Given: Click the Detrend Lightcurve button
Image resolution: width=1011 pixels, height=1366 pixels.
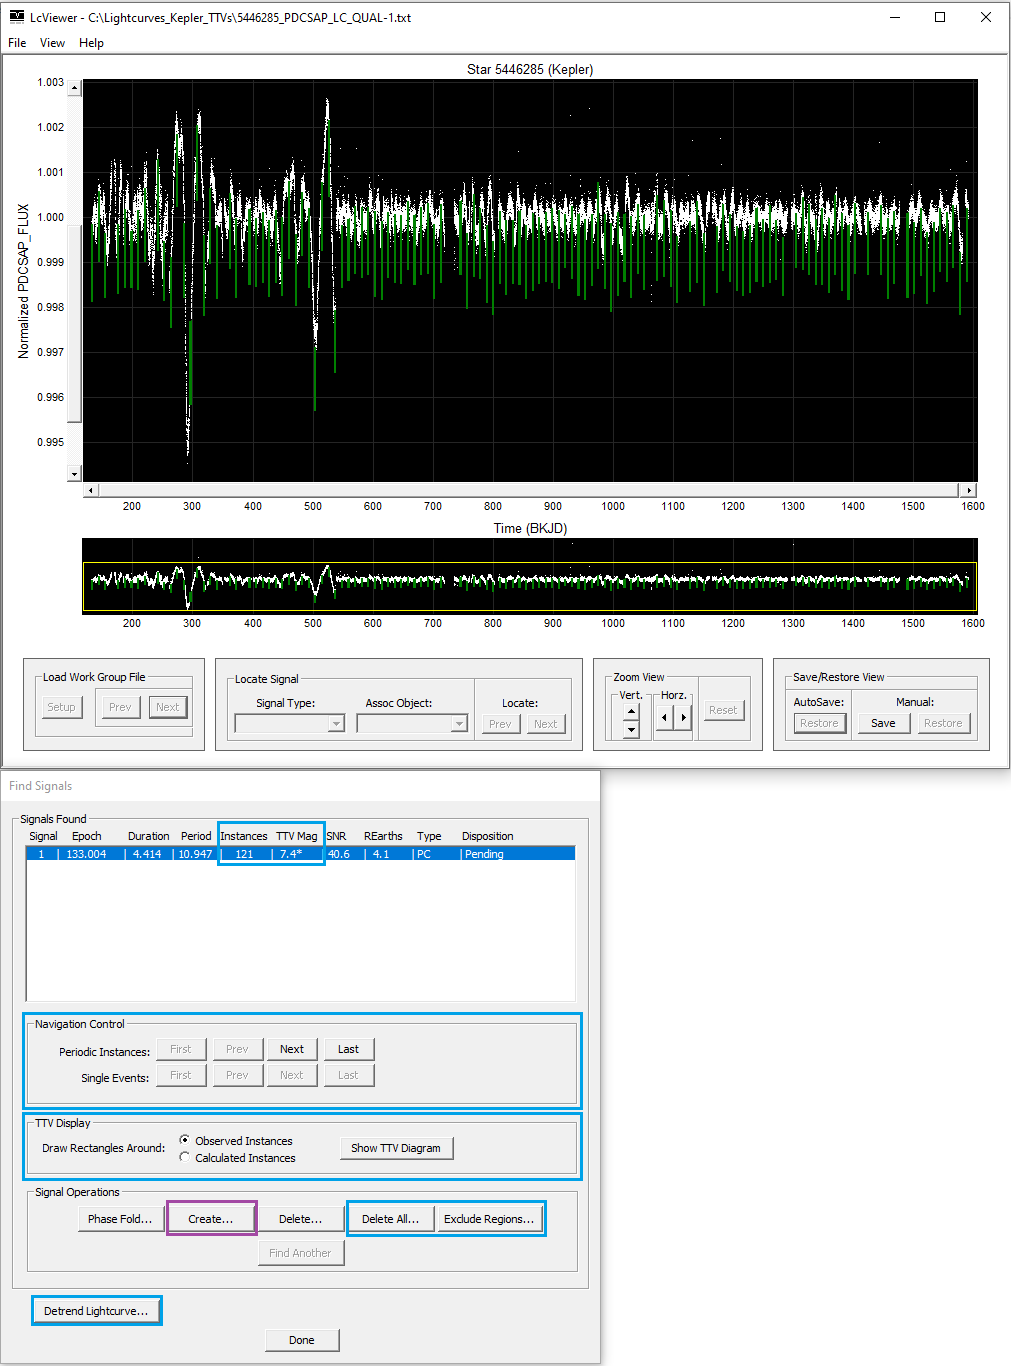Looking at the screenshot, I should [96, 1311].
